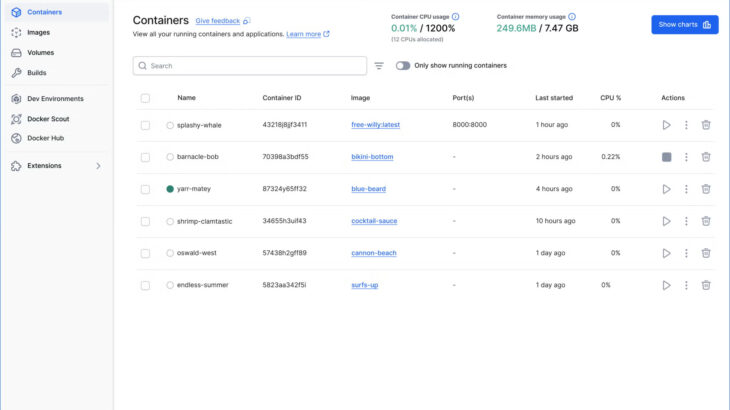The image size is (730, 410).
Task: Delete the splashy-whale container
Action: tap(706, 125)
